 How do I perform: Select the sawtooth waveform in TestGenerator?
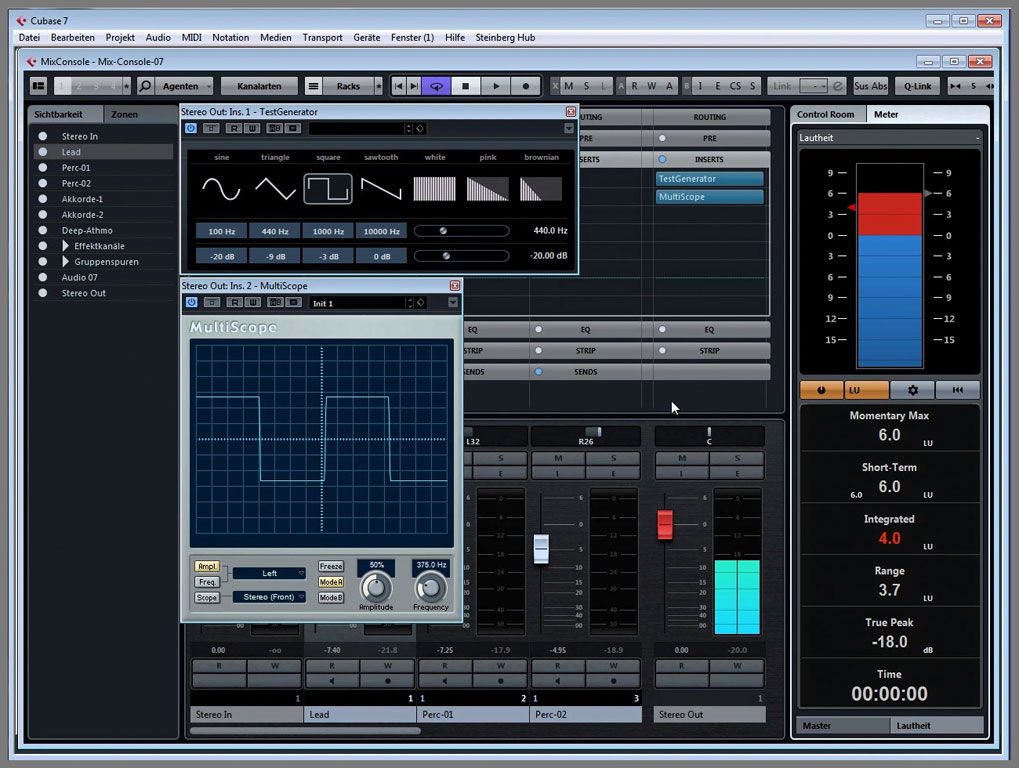tap(381, 189)
